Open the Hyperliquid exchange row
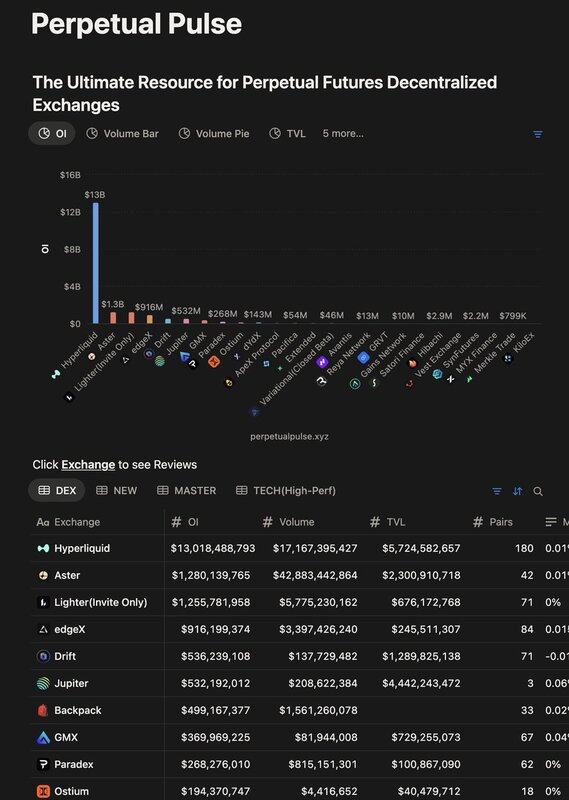The image size is (569, 800). tap(82, 548)
